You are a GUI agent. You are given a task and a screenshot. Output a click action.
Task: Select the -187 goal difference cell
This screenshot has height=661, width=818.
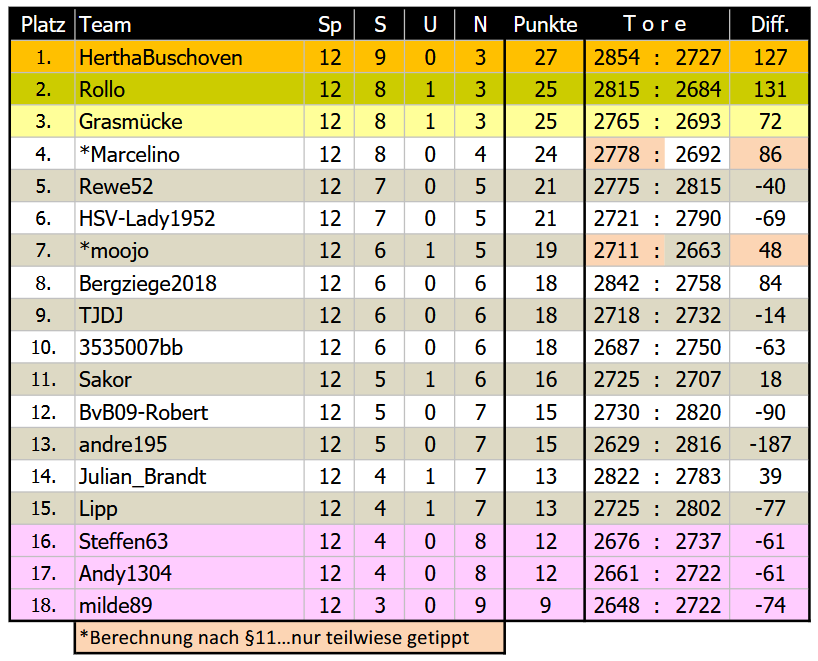[x=770, y=445]
